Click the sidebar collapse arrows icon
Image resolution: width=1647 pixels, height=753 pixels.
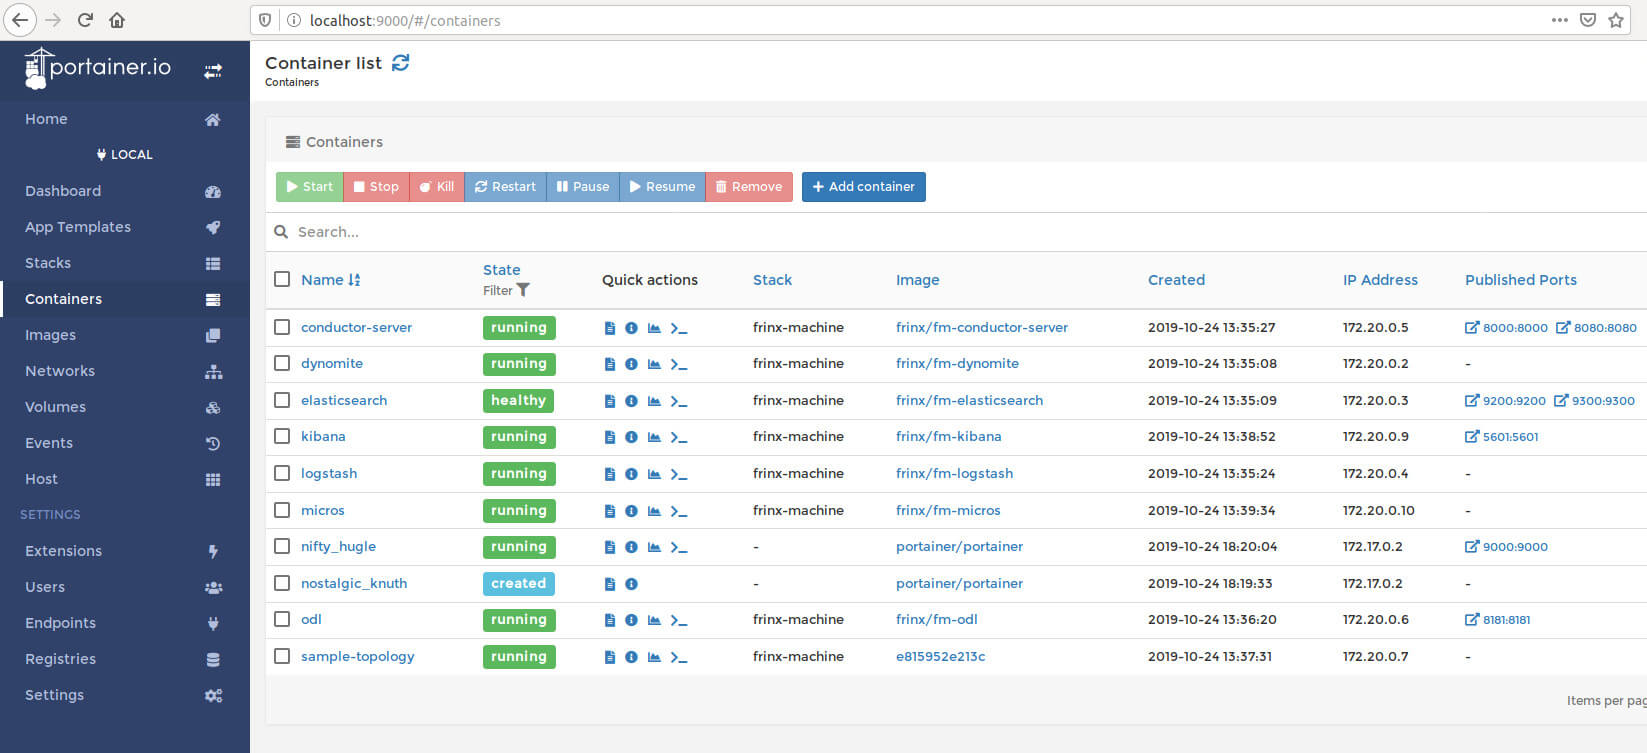pos(213,71)
